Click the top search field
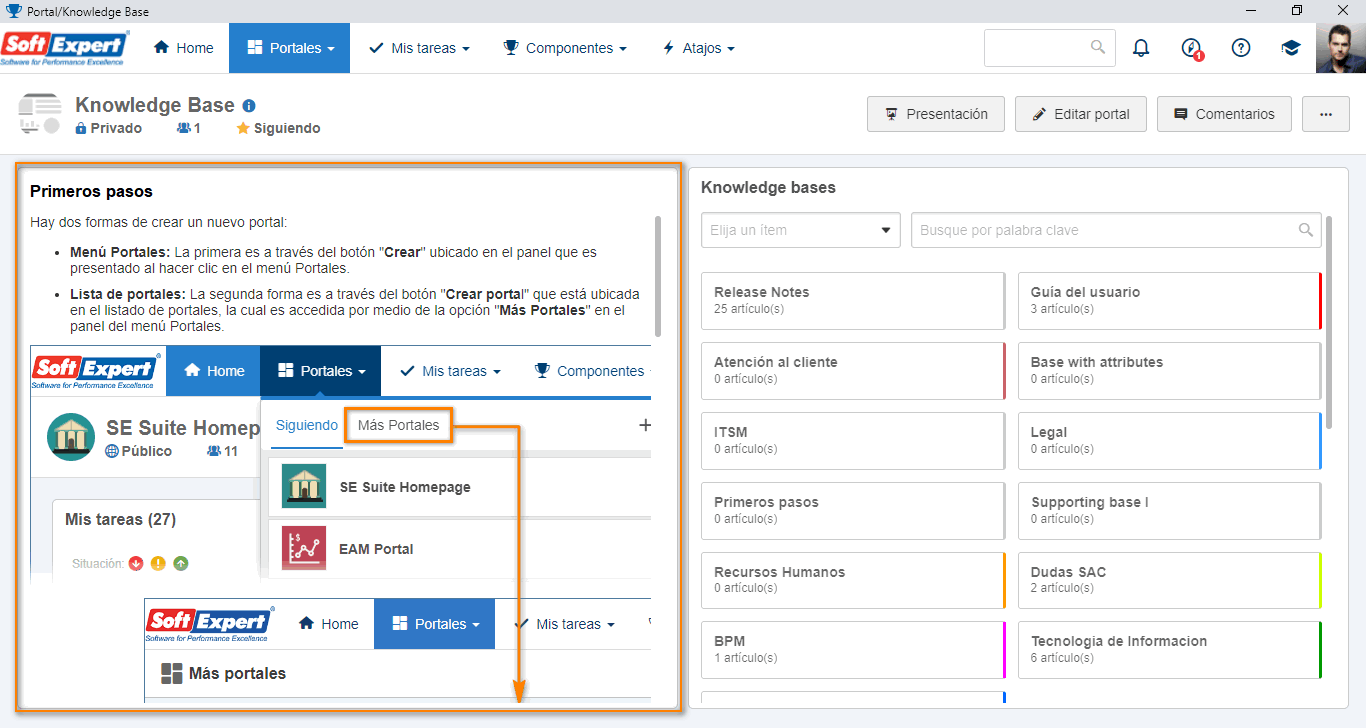 [x=1050, y=48]
